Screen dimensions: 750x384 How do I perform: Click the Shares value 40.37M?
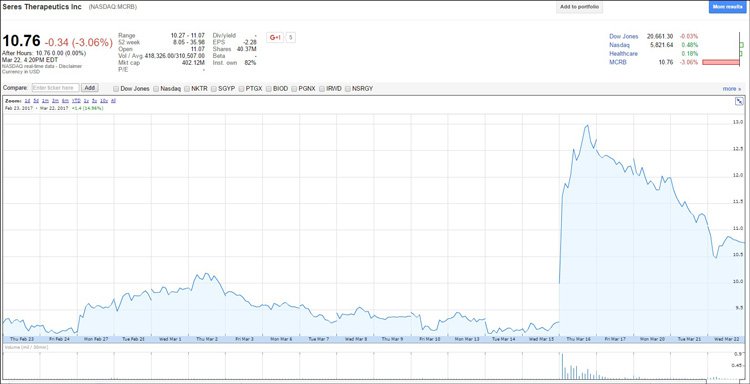(247, 49)
